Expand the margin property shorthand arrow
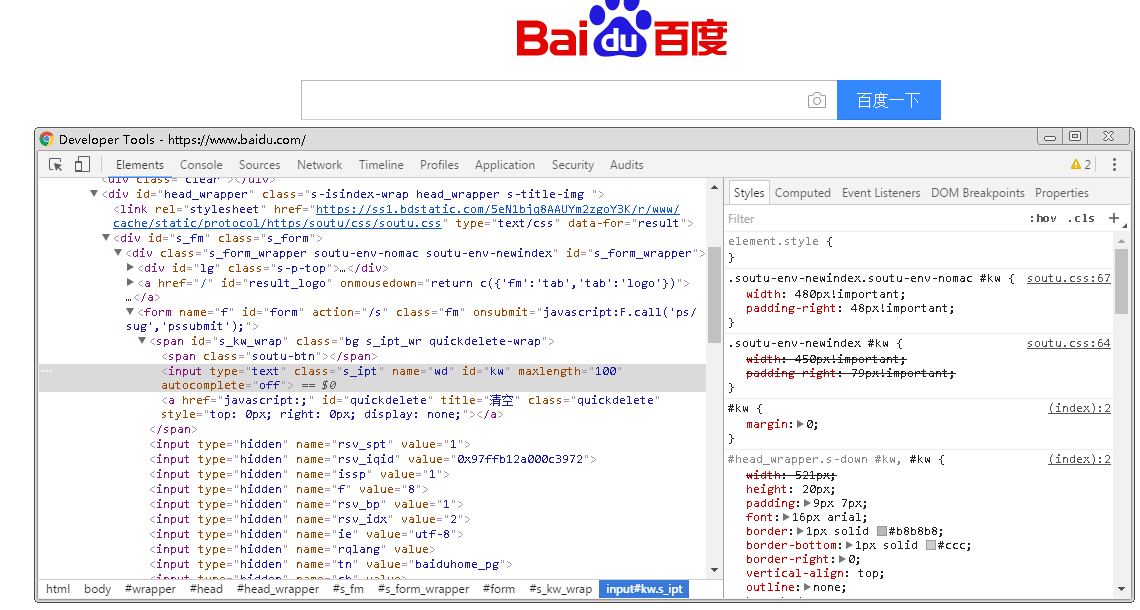Viewport: 1140px width, 610px height. 800,424
